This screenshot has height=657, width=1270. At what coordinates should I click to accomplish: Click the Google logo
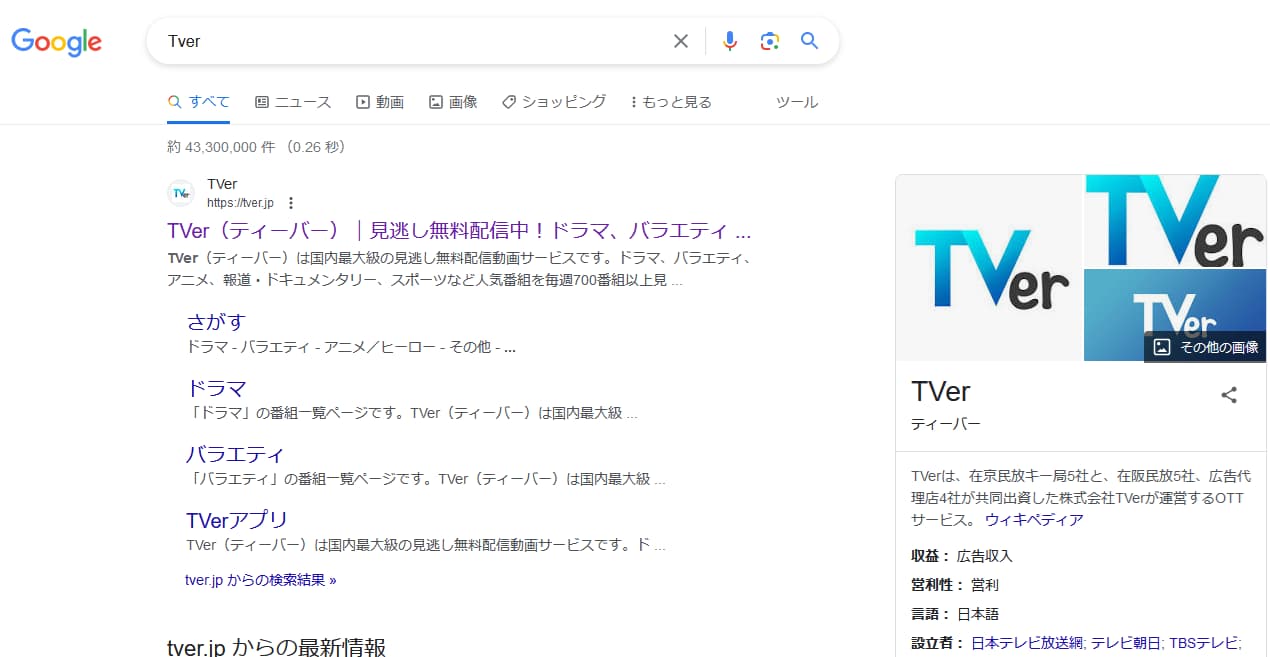coord(56,42)
